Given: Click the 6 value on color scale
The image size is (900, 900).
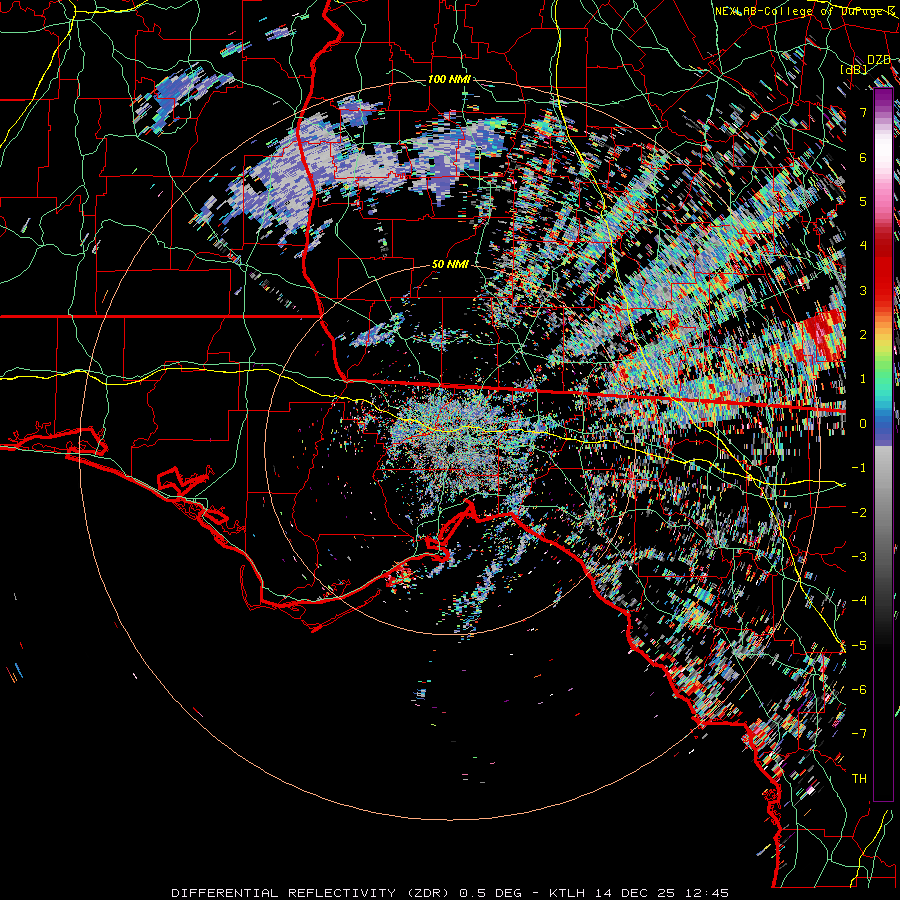Looking at the screenshot, I should [863, 157].
